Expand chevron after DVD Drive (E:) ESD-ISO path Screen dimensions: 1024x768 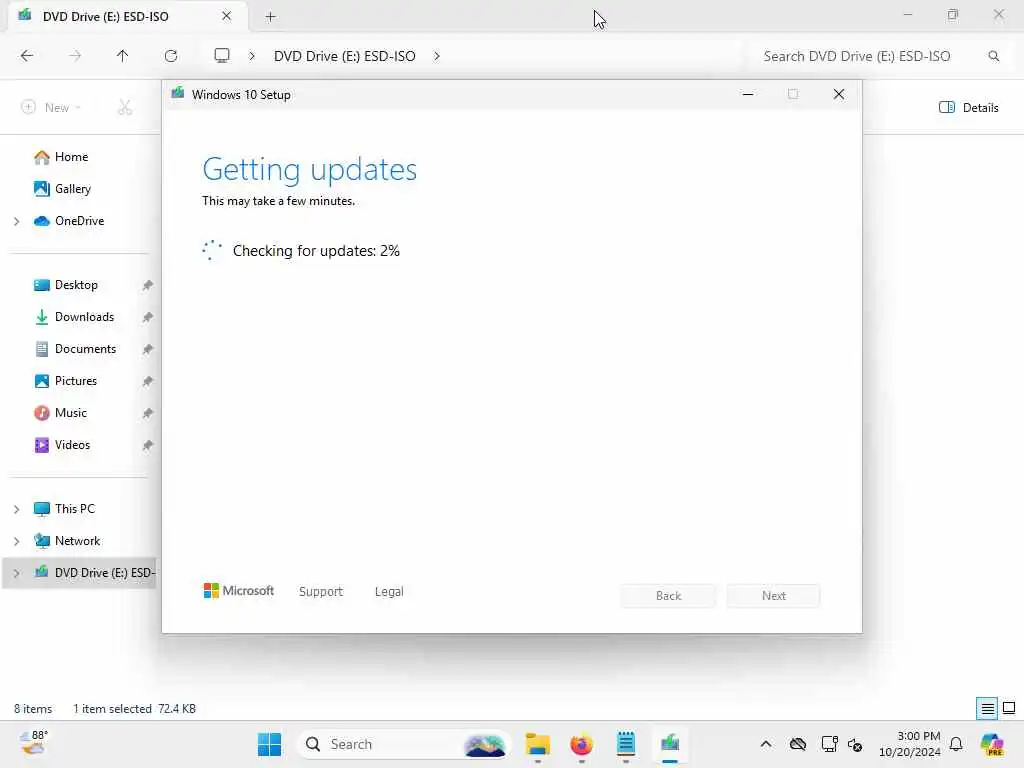point(437,56)
